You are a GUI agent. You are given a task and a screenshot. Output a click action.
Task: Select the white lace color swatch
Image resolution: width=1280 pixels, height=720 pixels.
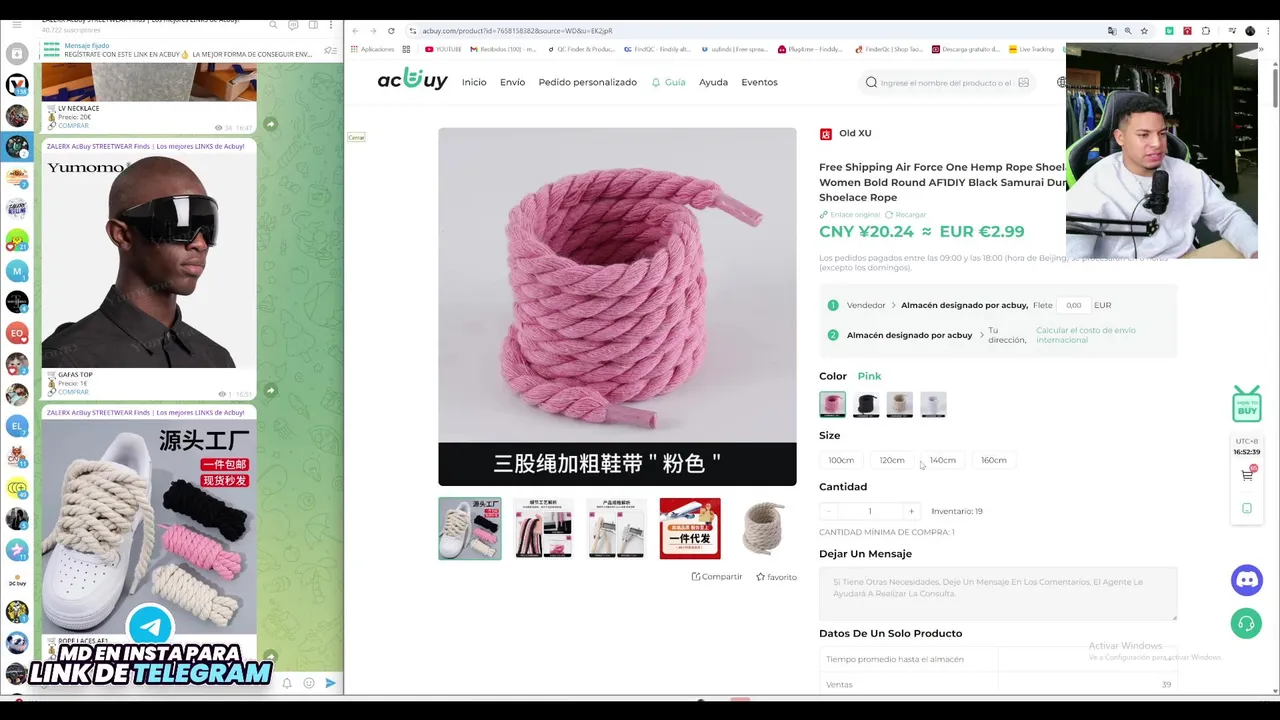click(x=933, y=404)
